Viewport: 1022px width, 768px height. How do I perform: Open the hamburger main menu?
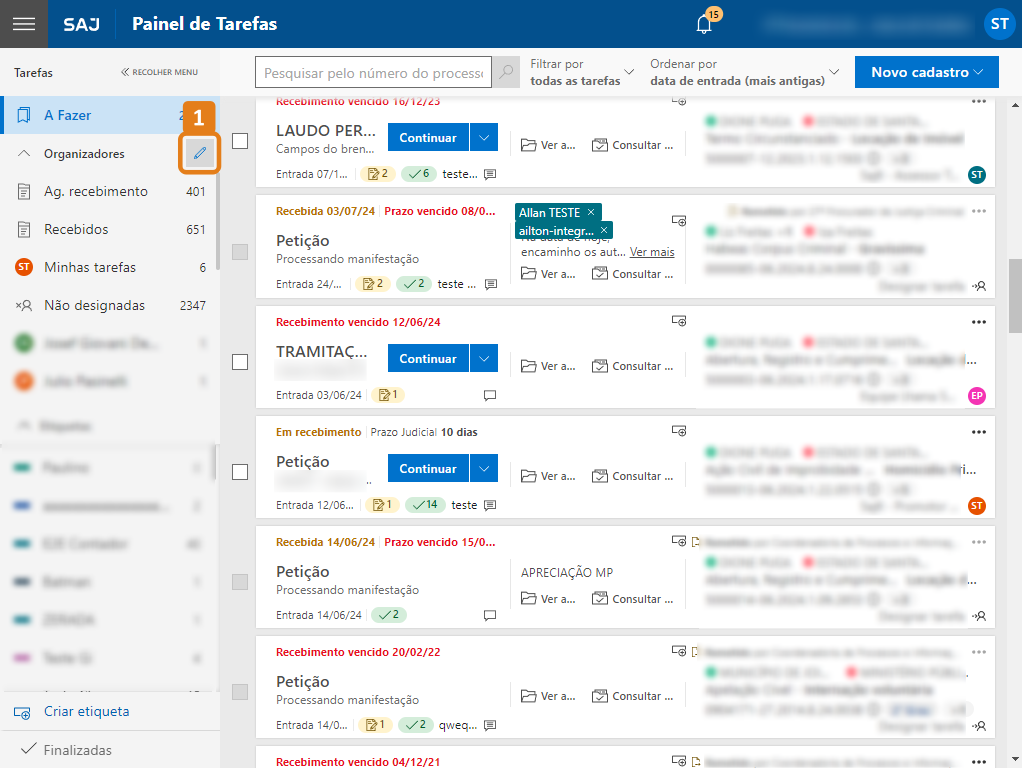click(23, 24)
